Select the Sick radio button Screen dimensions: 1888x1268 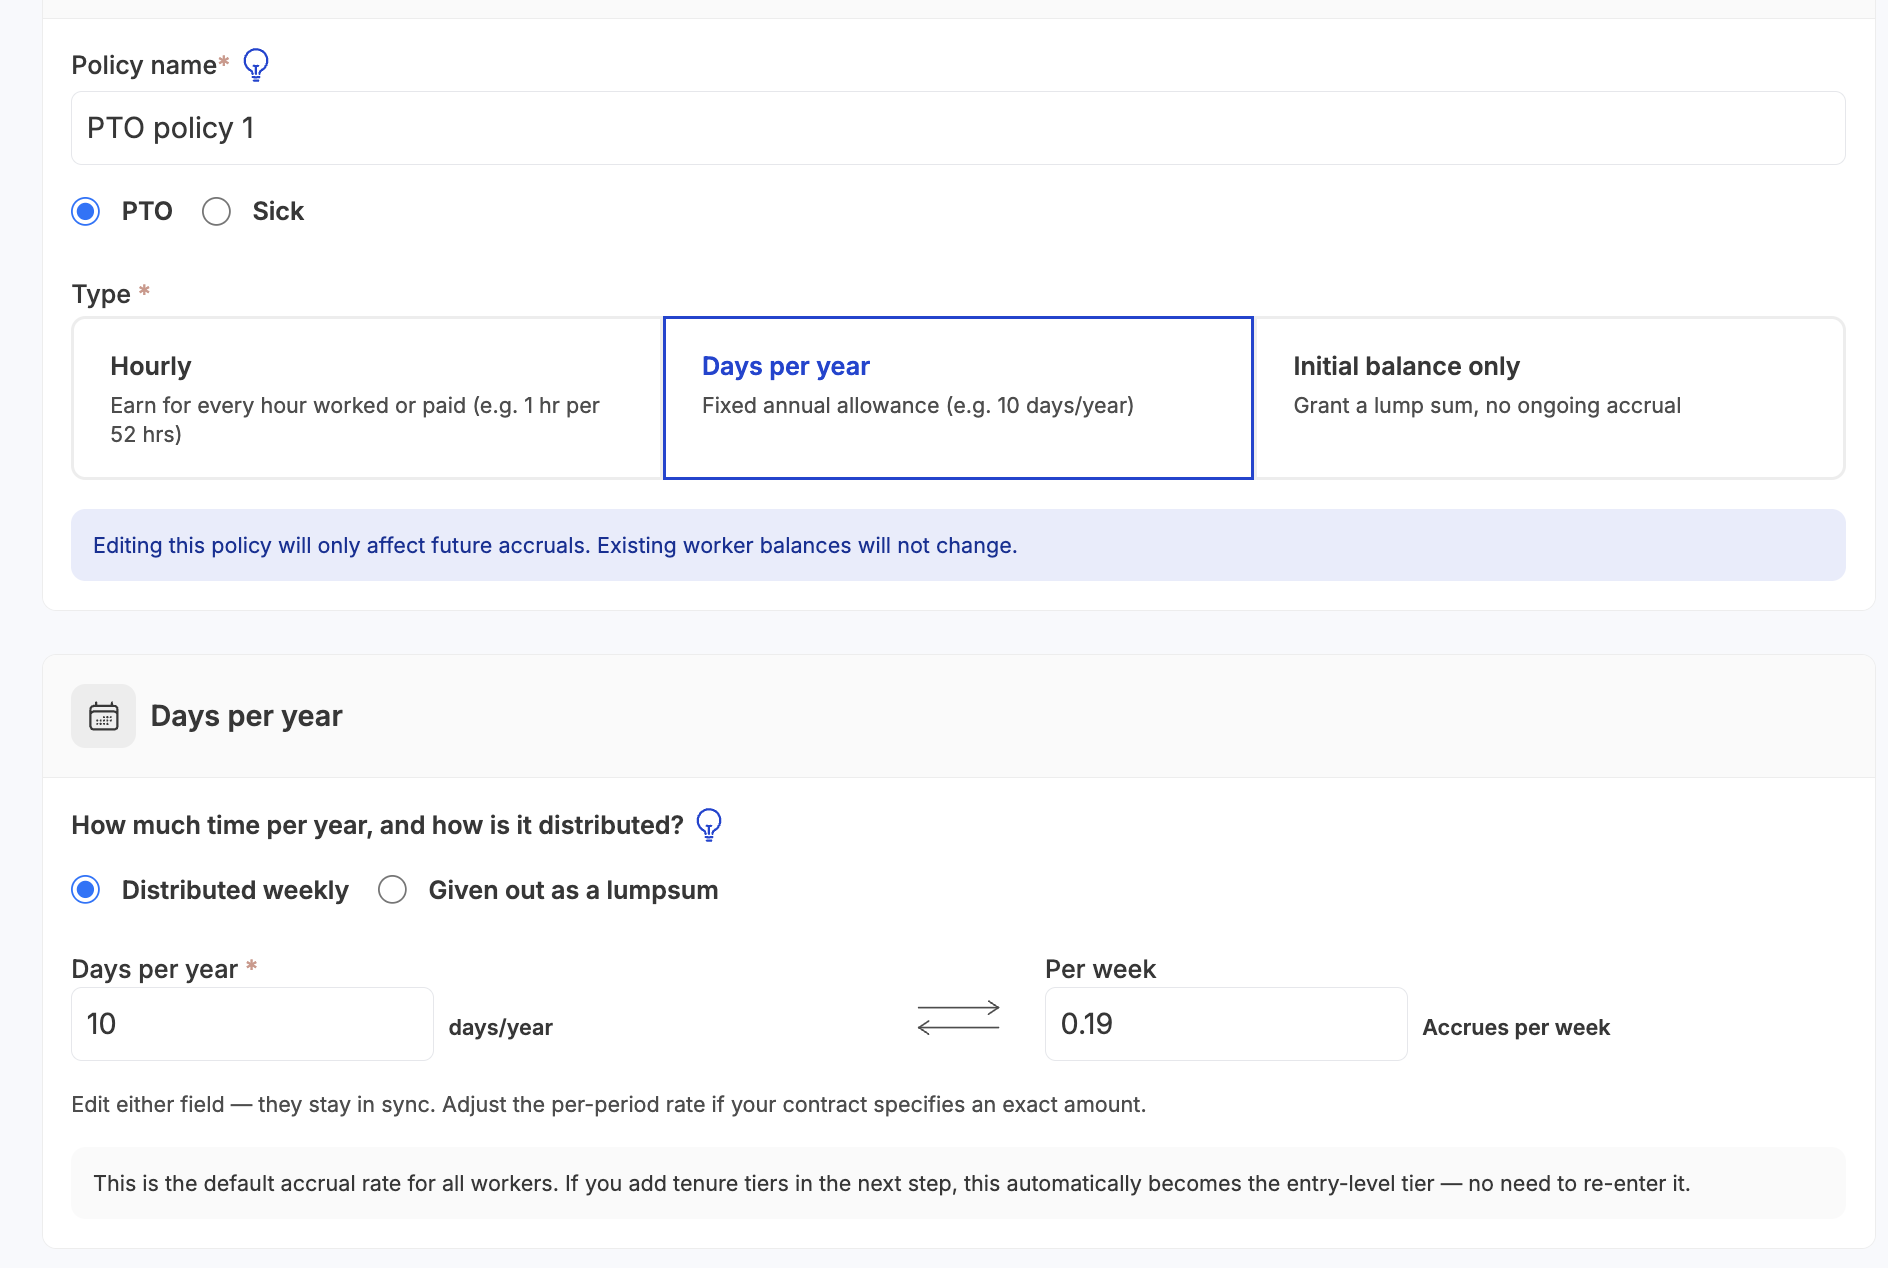pyautogui.click(x=216, y=211)
